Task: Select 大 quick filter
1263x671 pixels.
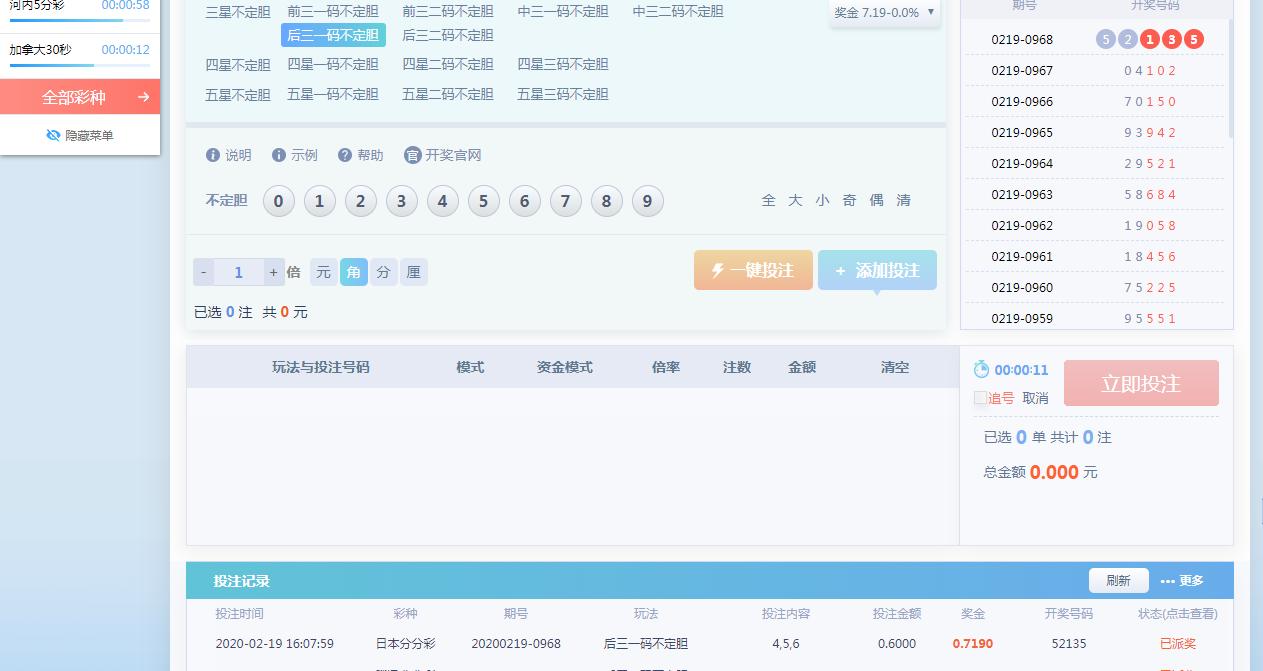Action: (x=795, y=200)
